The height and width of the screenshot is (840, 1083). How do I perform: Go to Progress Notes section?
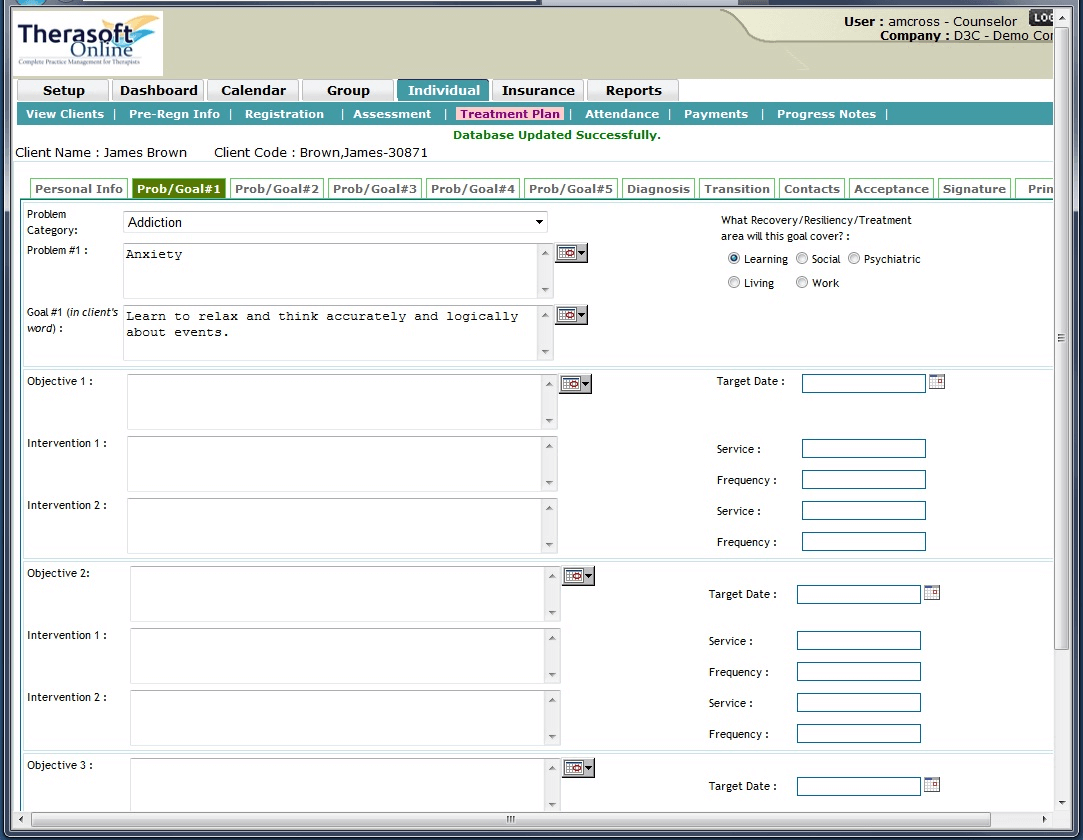coord(826,113)
